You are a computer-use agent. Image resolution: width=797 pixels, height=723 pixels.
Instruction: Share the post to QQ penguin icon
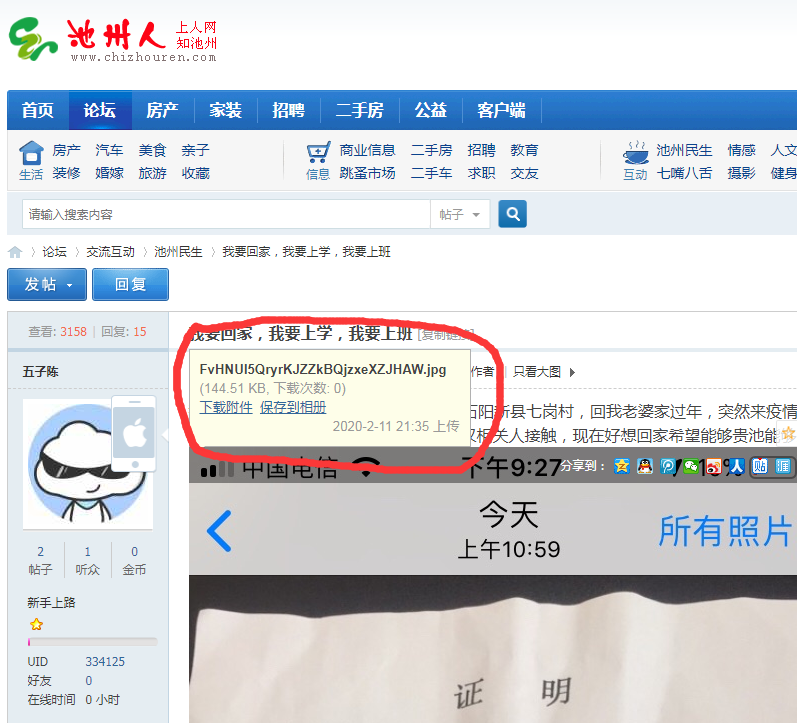(645, 466)
